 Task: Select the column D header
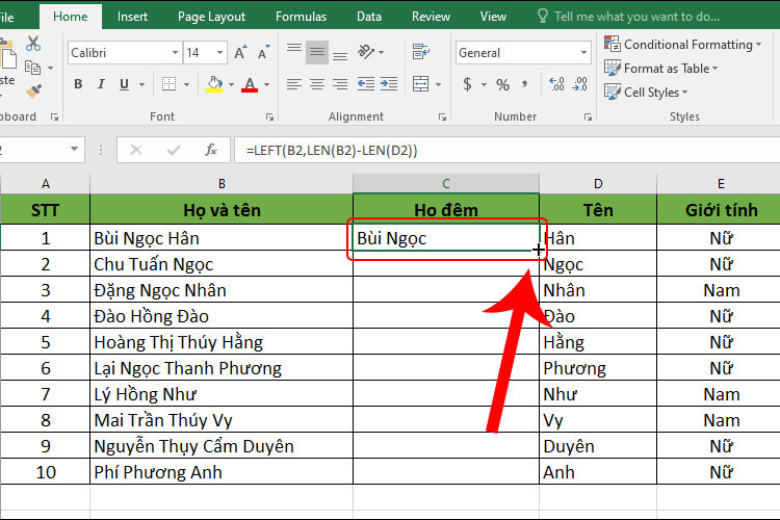[598, 184]
